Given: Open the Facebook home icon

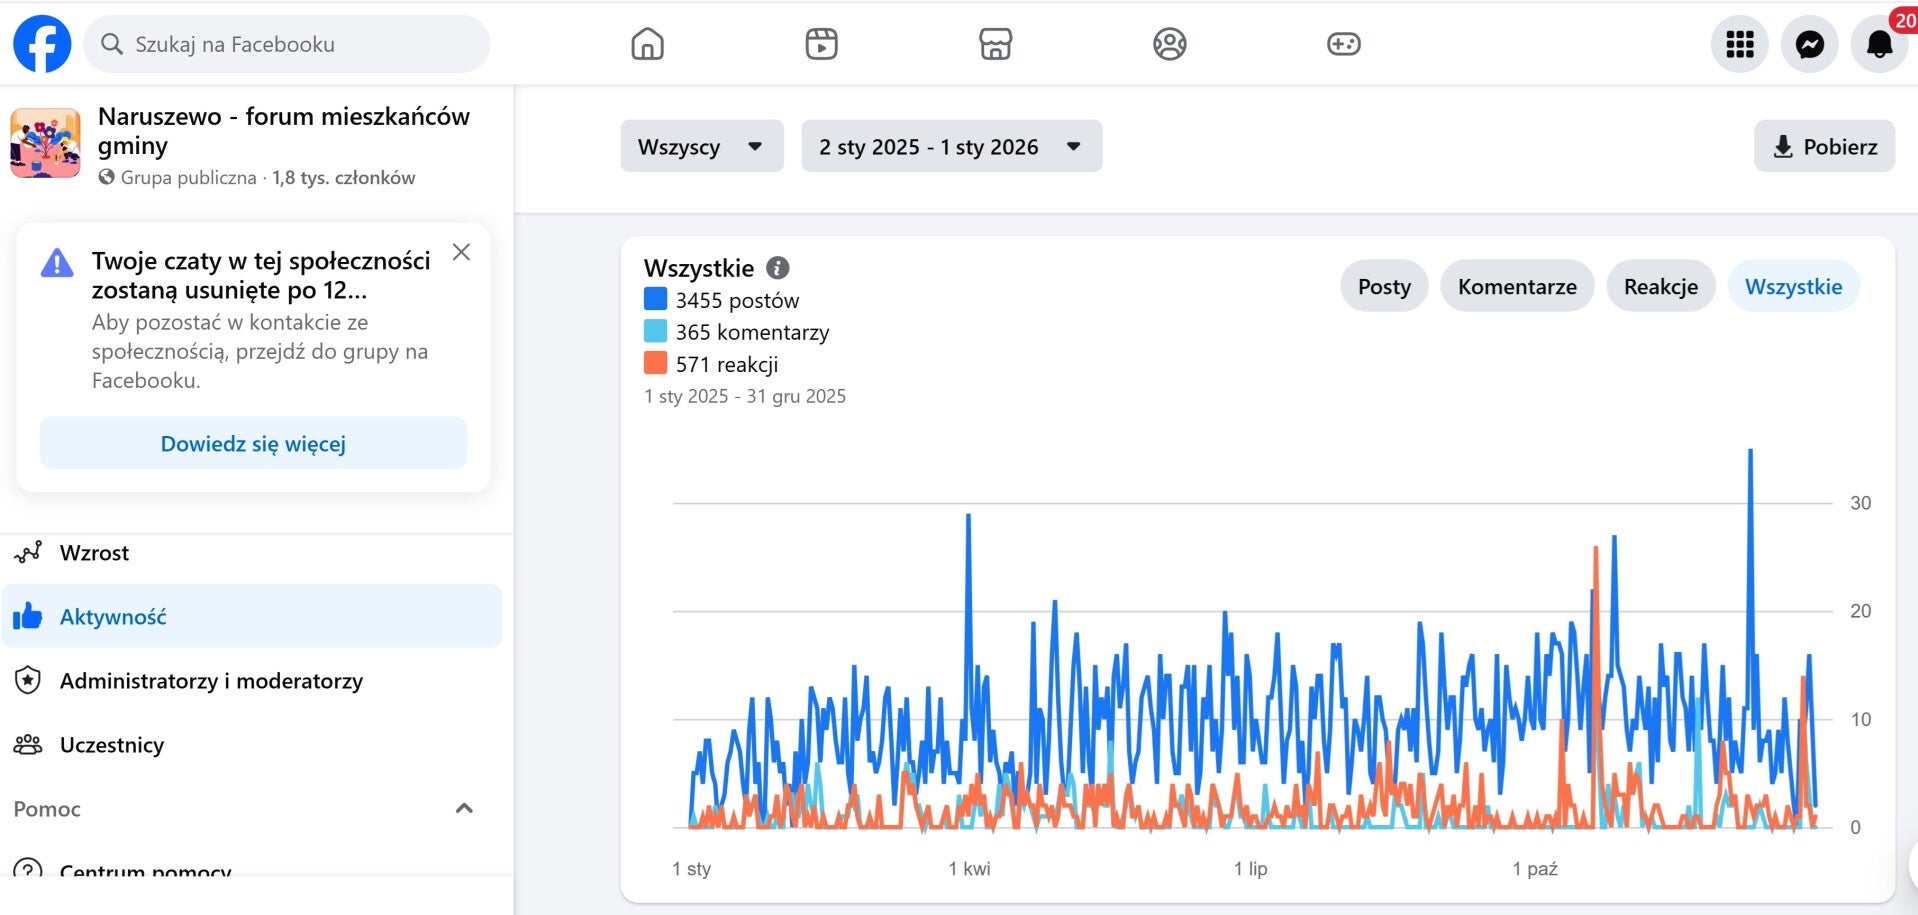Looking at the screenshot, I should click(647, 44).
